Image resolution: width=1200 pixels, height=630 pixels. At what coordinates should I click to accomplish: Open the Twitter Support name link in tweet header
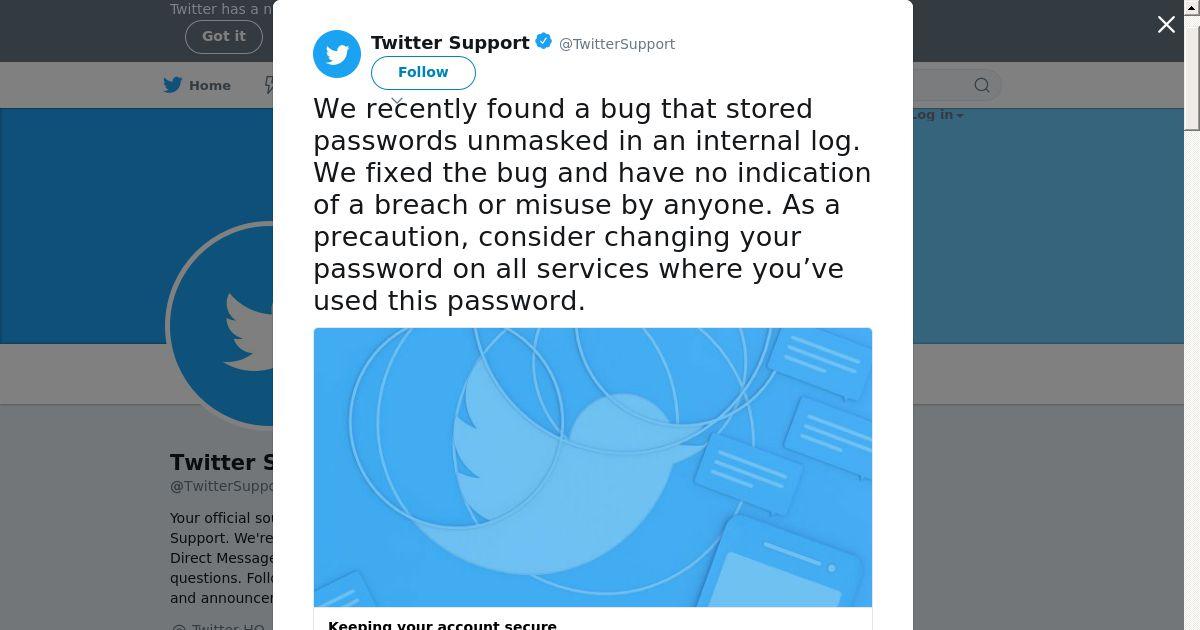(450, 43)
